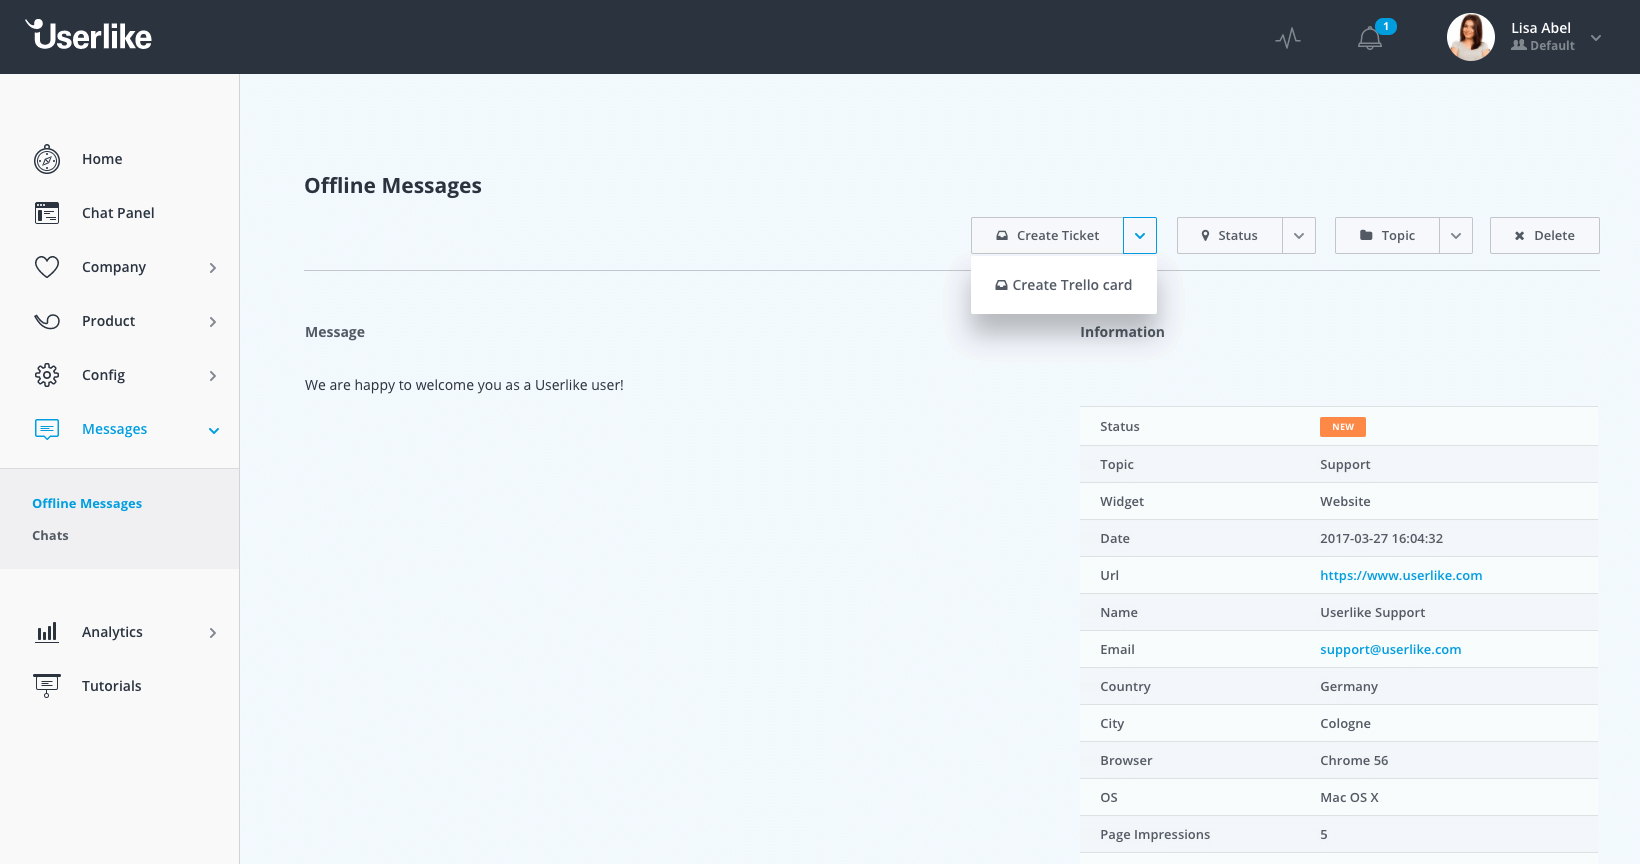1640x864 pixels.
Task: Open the https://www.userlike.com link
Action: pyautogui.click(x=1401, y=575)
